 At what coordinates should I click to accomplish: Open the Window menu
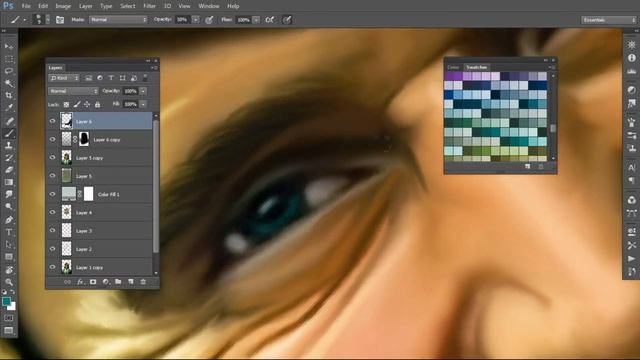[x=209, y=6]
